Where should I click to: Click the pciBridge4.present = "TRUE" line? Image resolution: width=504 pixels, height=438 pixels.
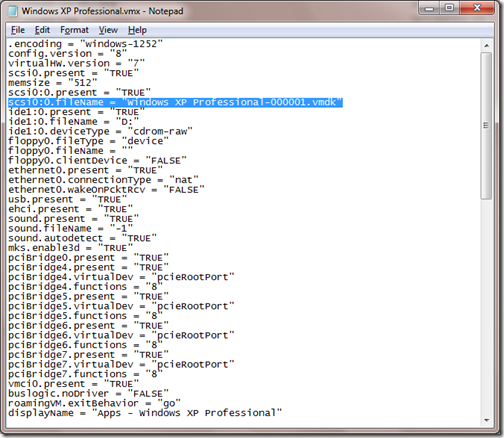click(x=88, y=267)
